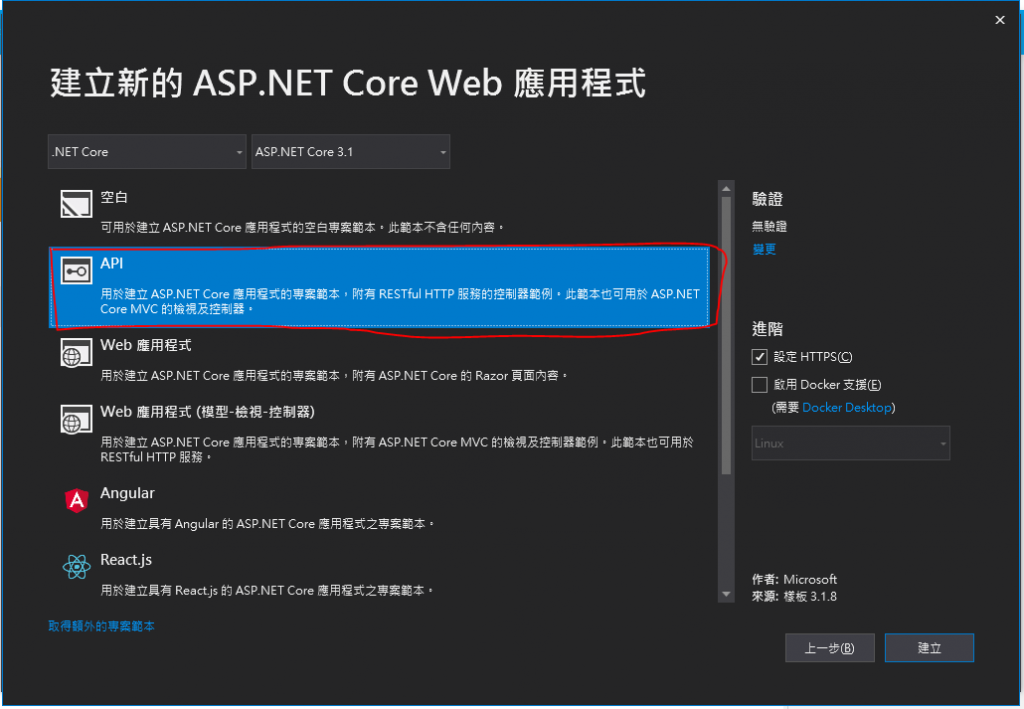
Task: Click the template list scrollbar up arrow
Action: pos(726,189)
